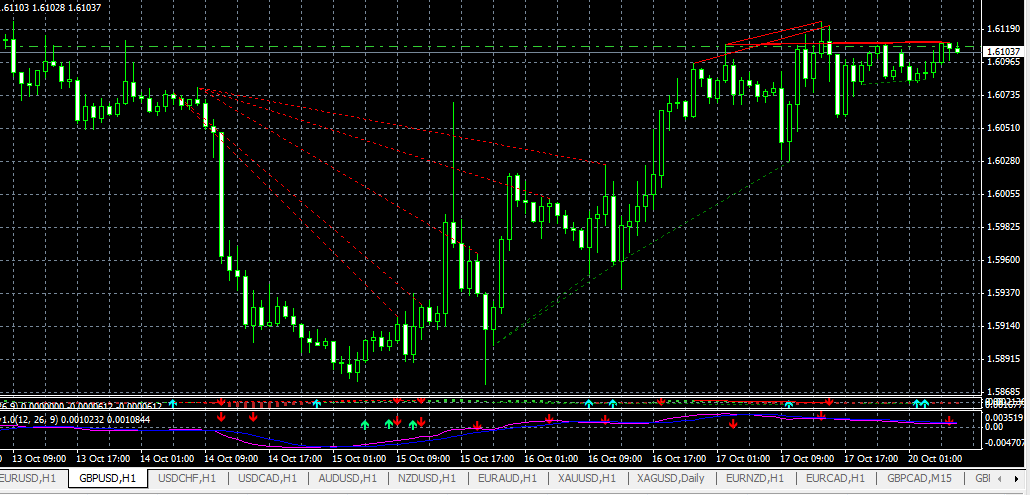
Task: Click the 1.59140 price scale label
Action: [x=1003, y=326]
